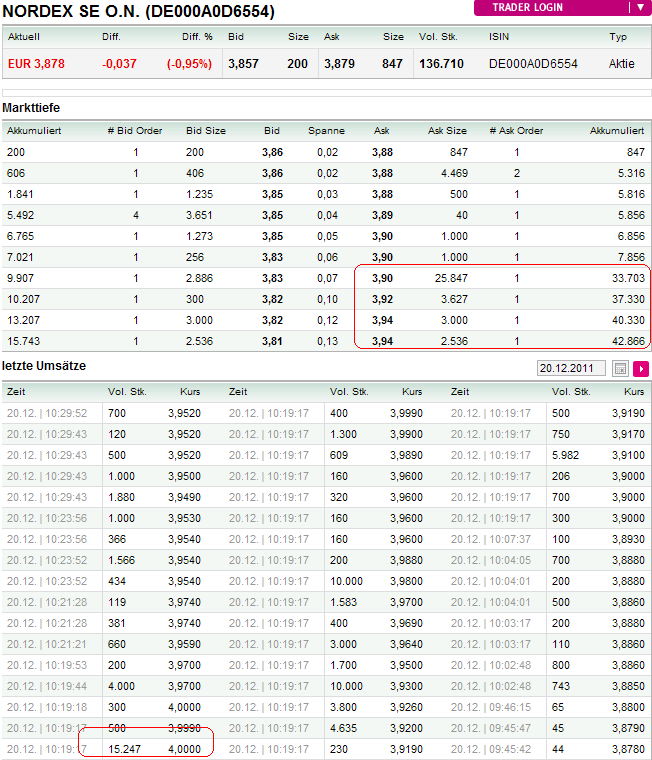
Task: Click the pink go arrow button
Action: click(641, 368)
